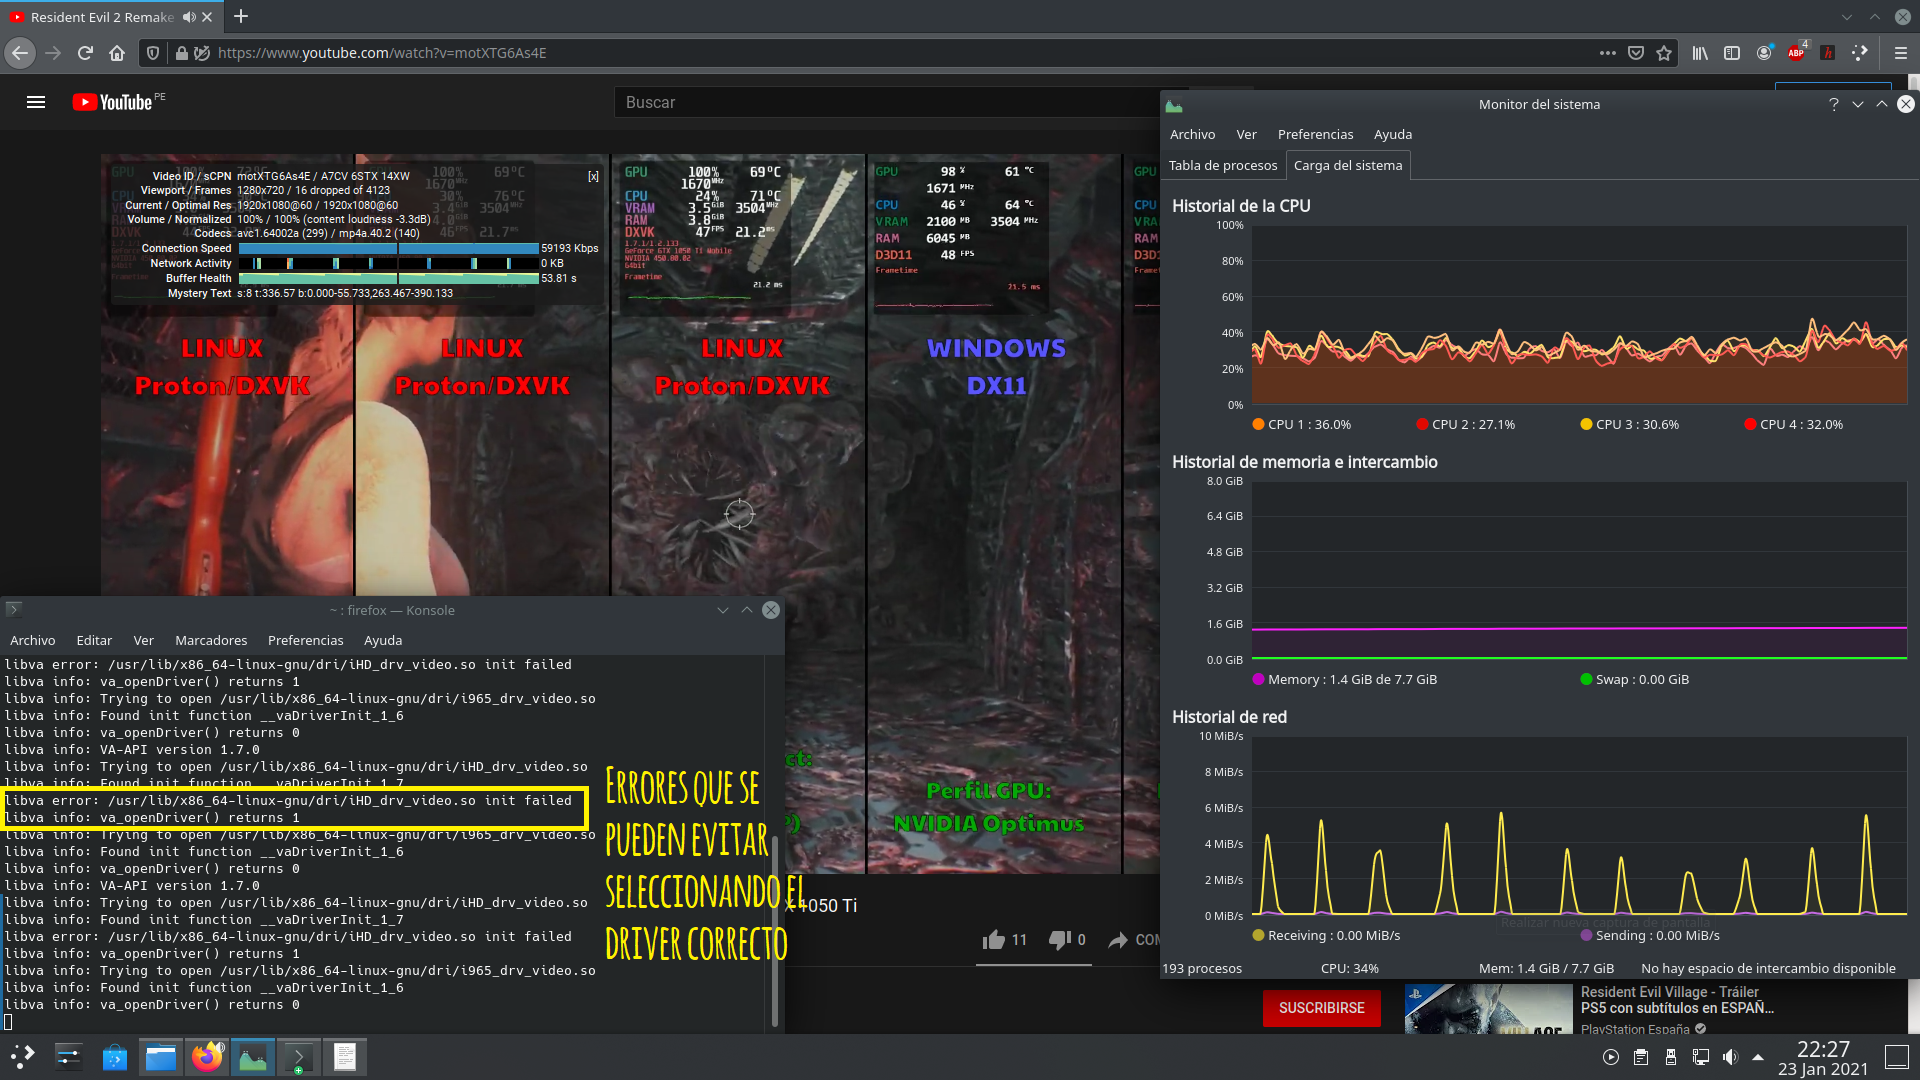
Task: Click the thumbs down dislike button
Action: (x=1059, y=939)
